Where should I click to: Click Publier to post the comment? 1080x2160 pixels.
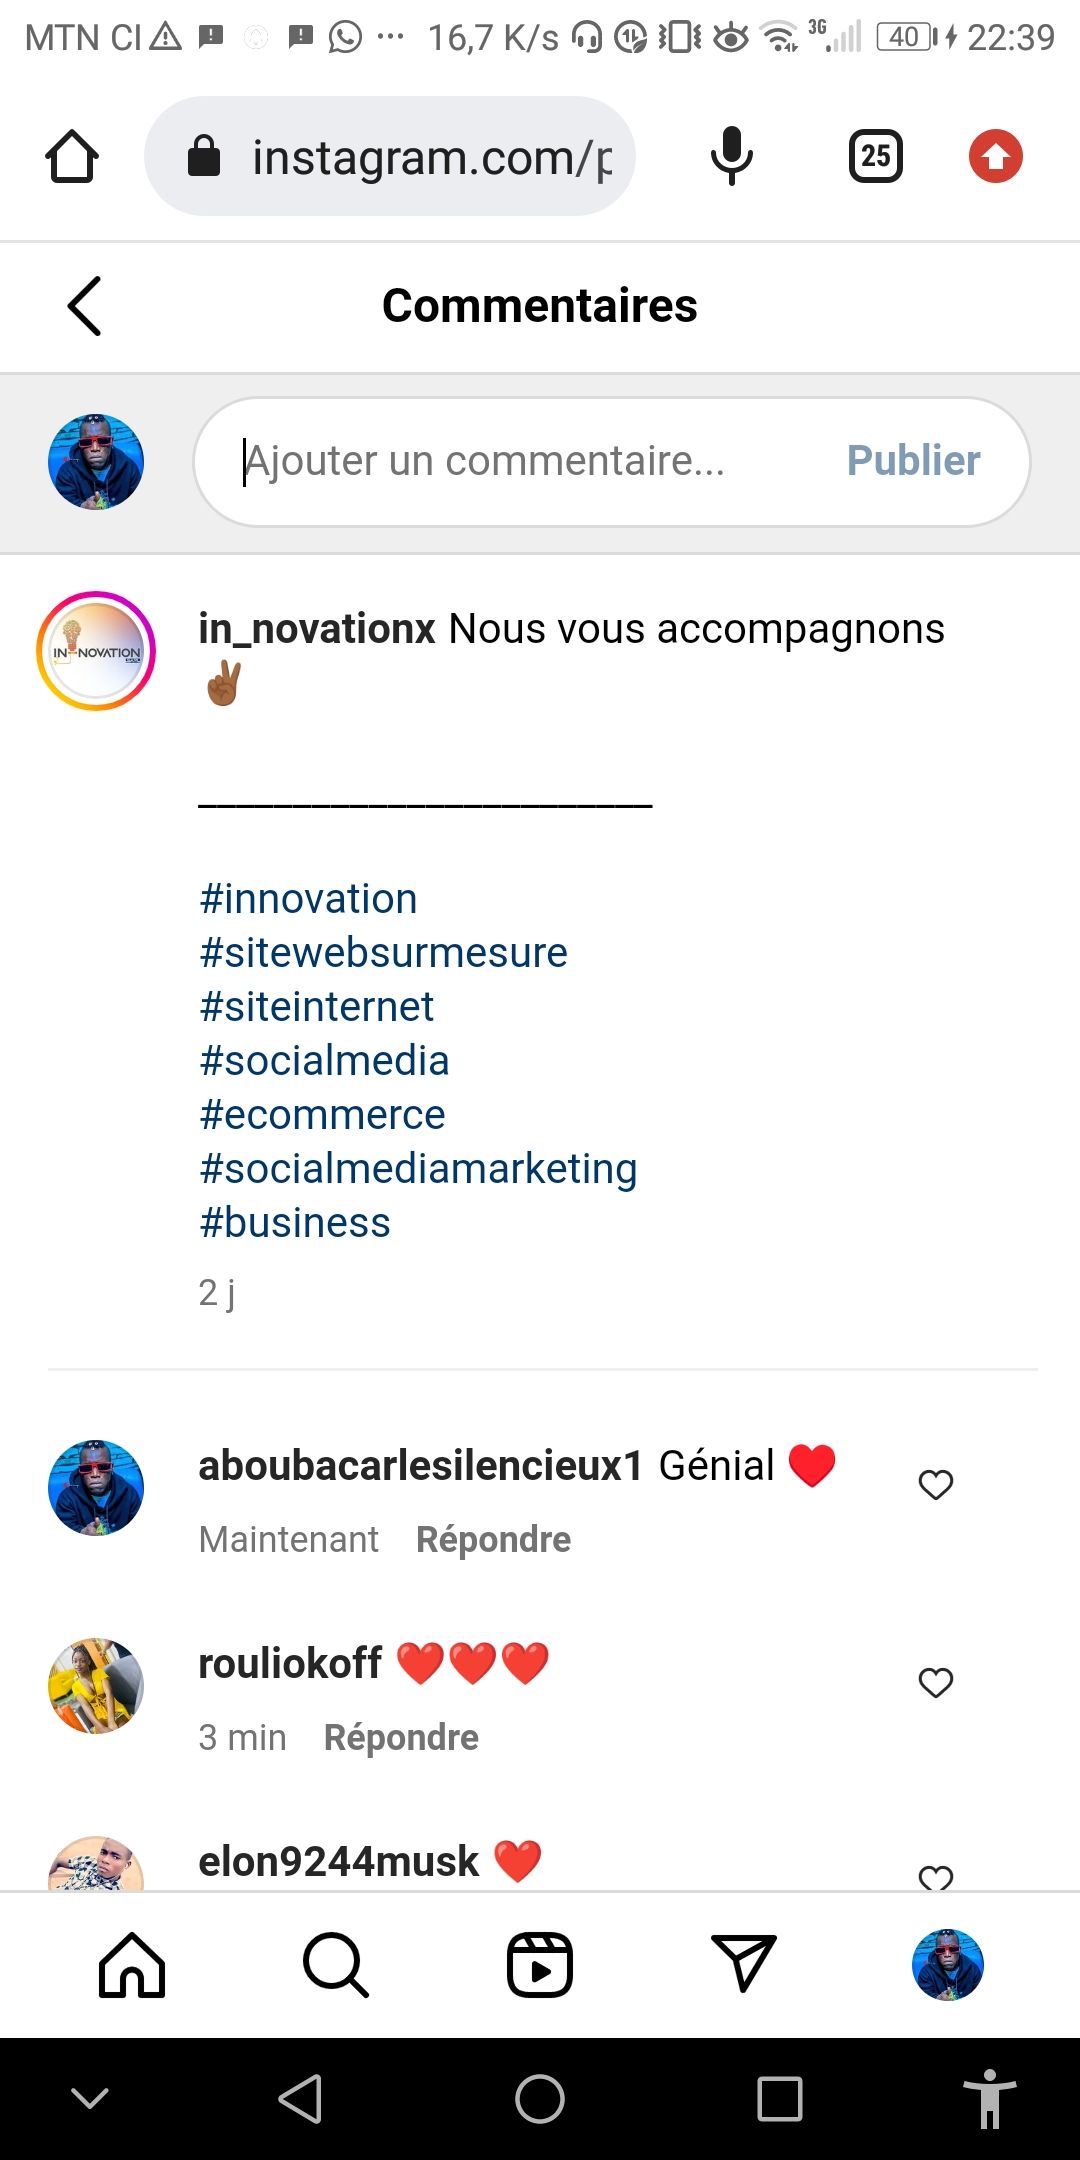(913, 461)
